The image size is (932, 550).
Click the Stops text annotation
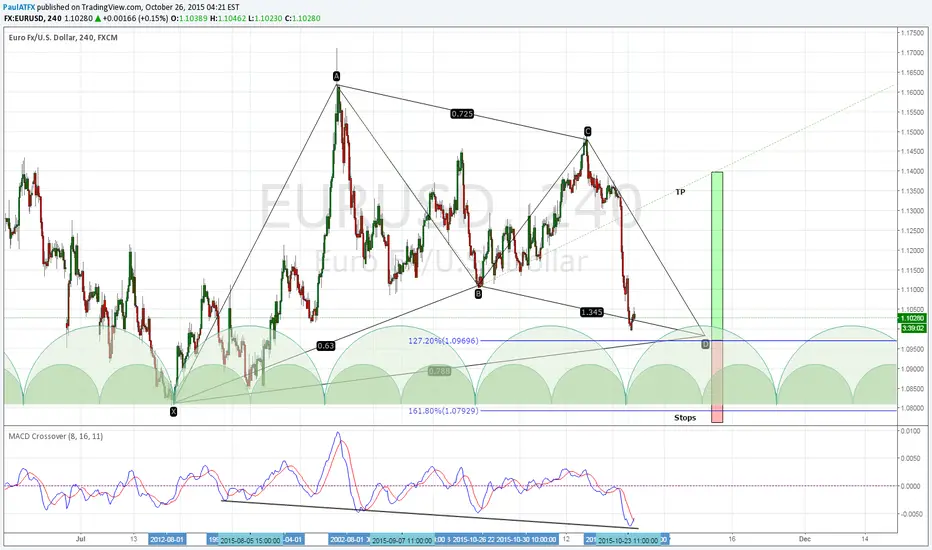[685, 417]
